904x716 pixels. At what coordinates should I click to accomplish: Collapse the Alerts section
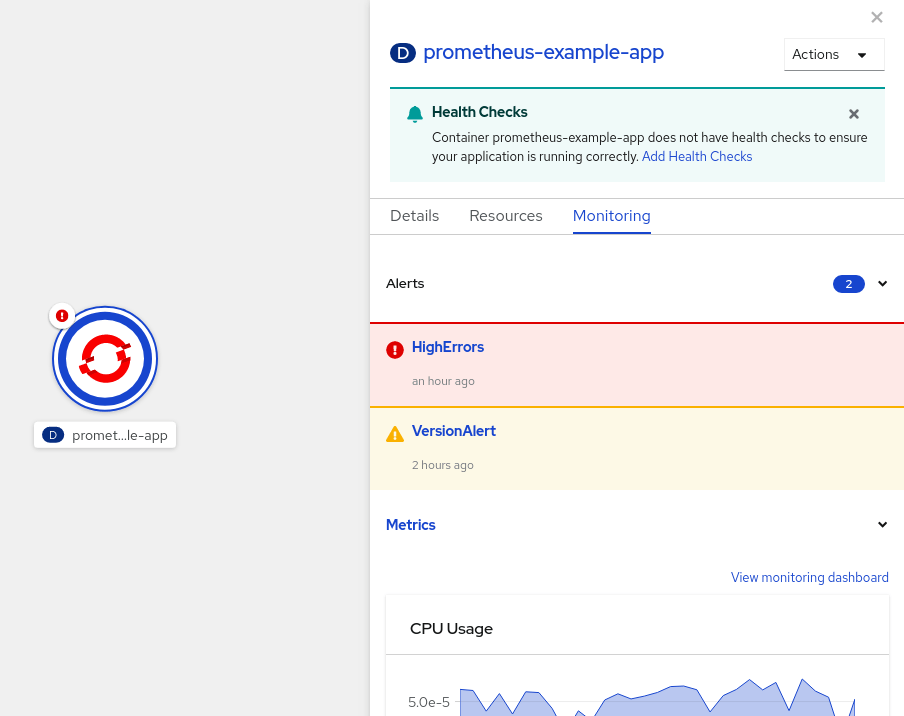882,284
